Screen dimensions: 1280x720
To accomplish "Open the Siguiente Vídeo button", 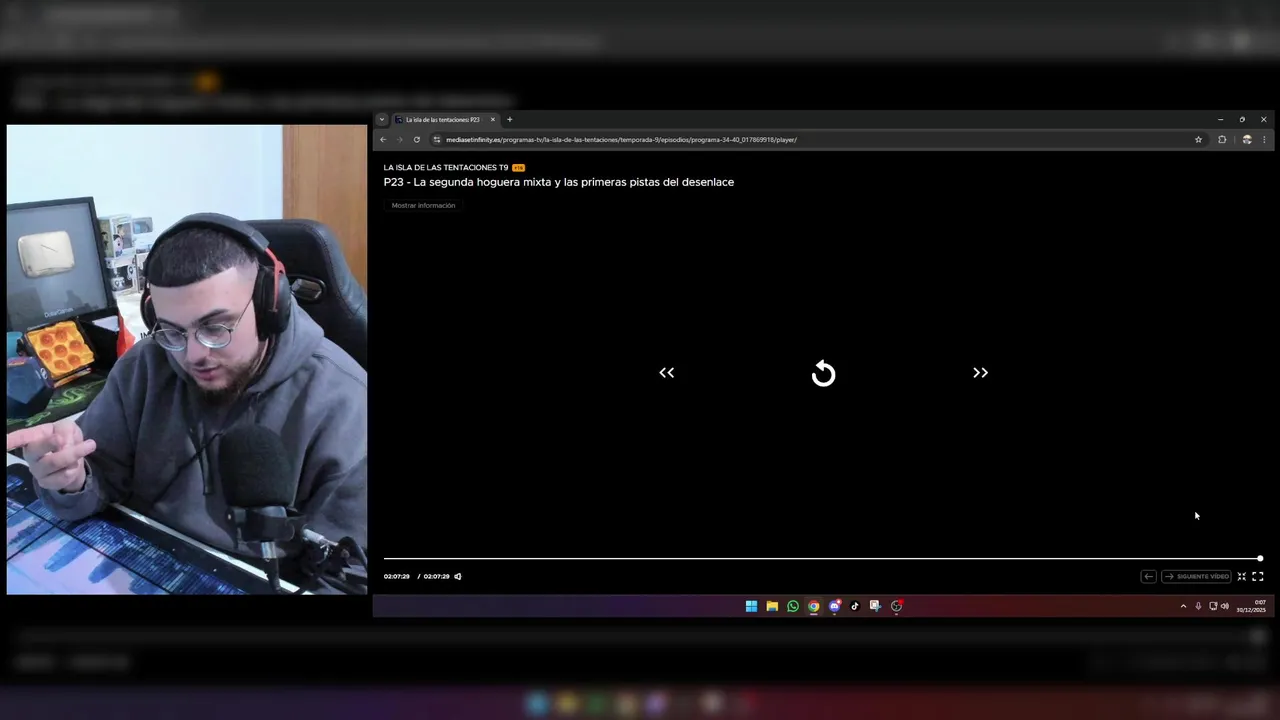I will click(x=1196, y=576).
